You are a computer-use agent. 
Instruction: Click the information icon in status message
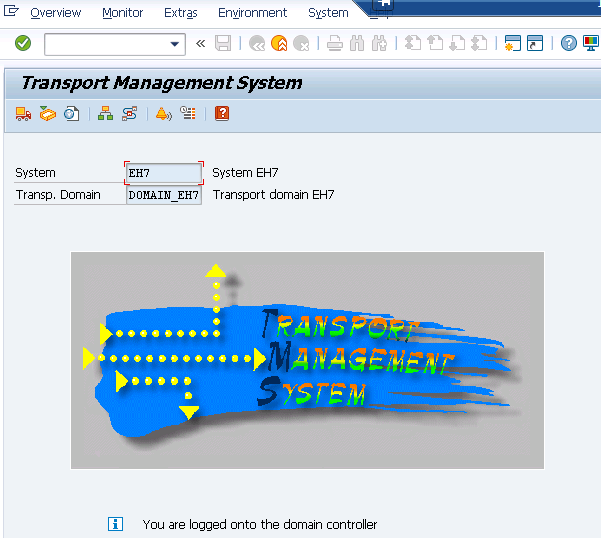tap(116, 524)
